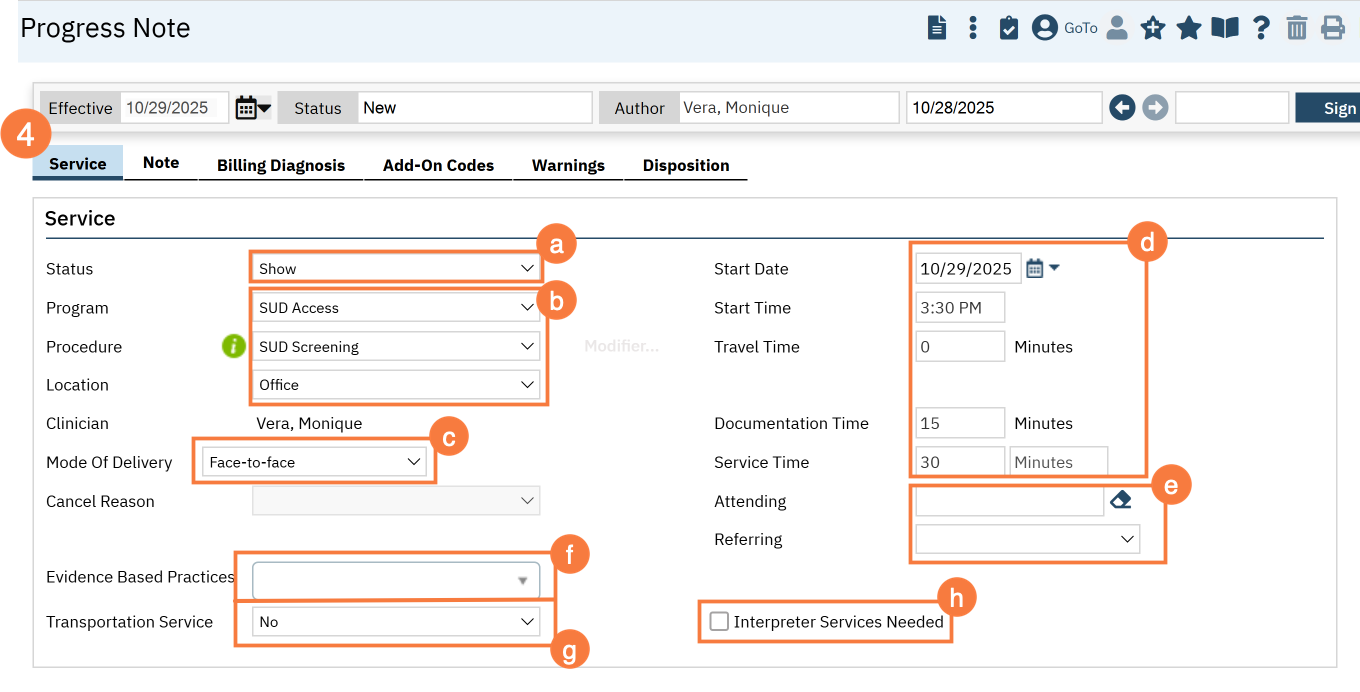This screenshot has width=1360, height=692.
Task: Click the clipboard checkmark icon
Action: click(x=1009, y=28)
